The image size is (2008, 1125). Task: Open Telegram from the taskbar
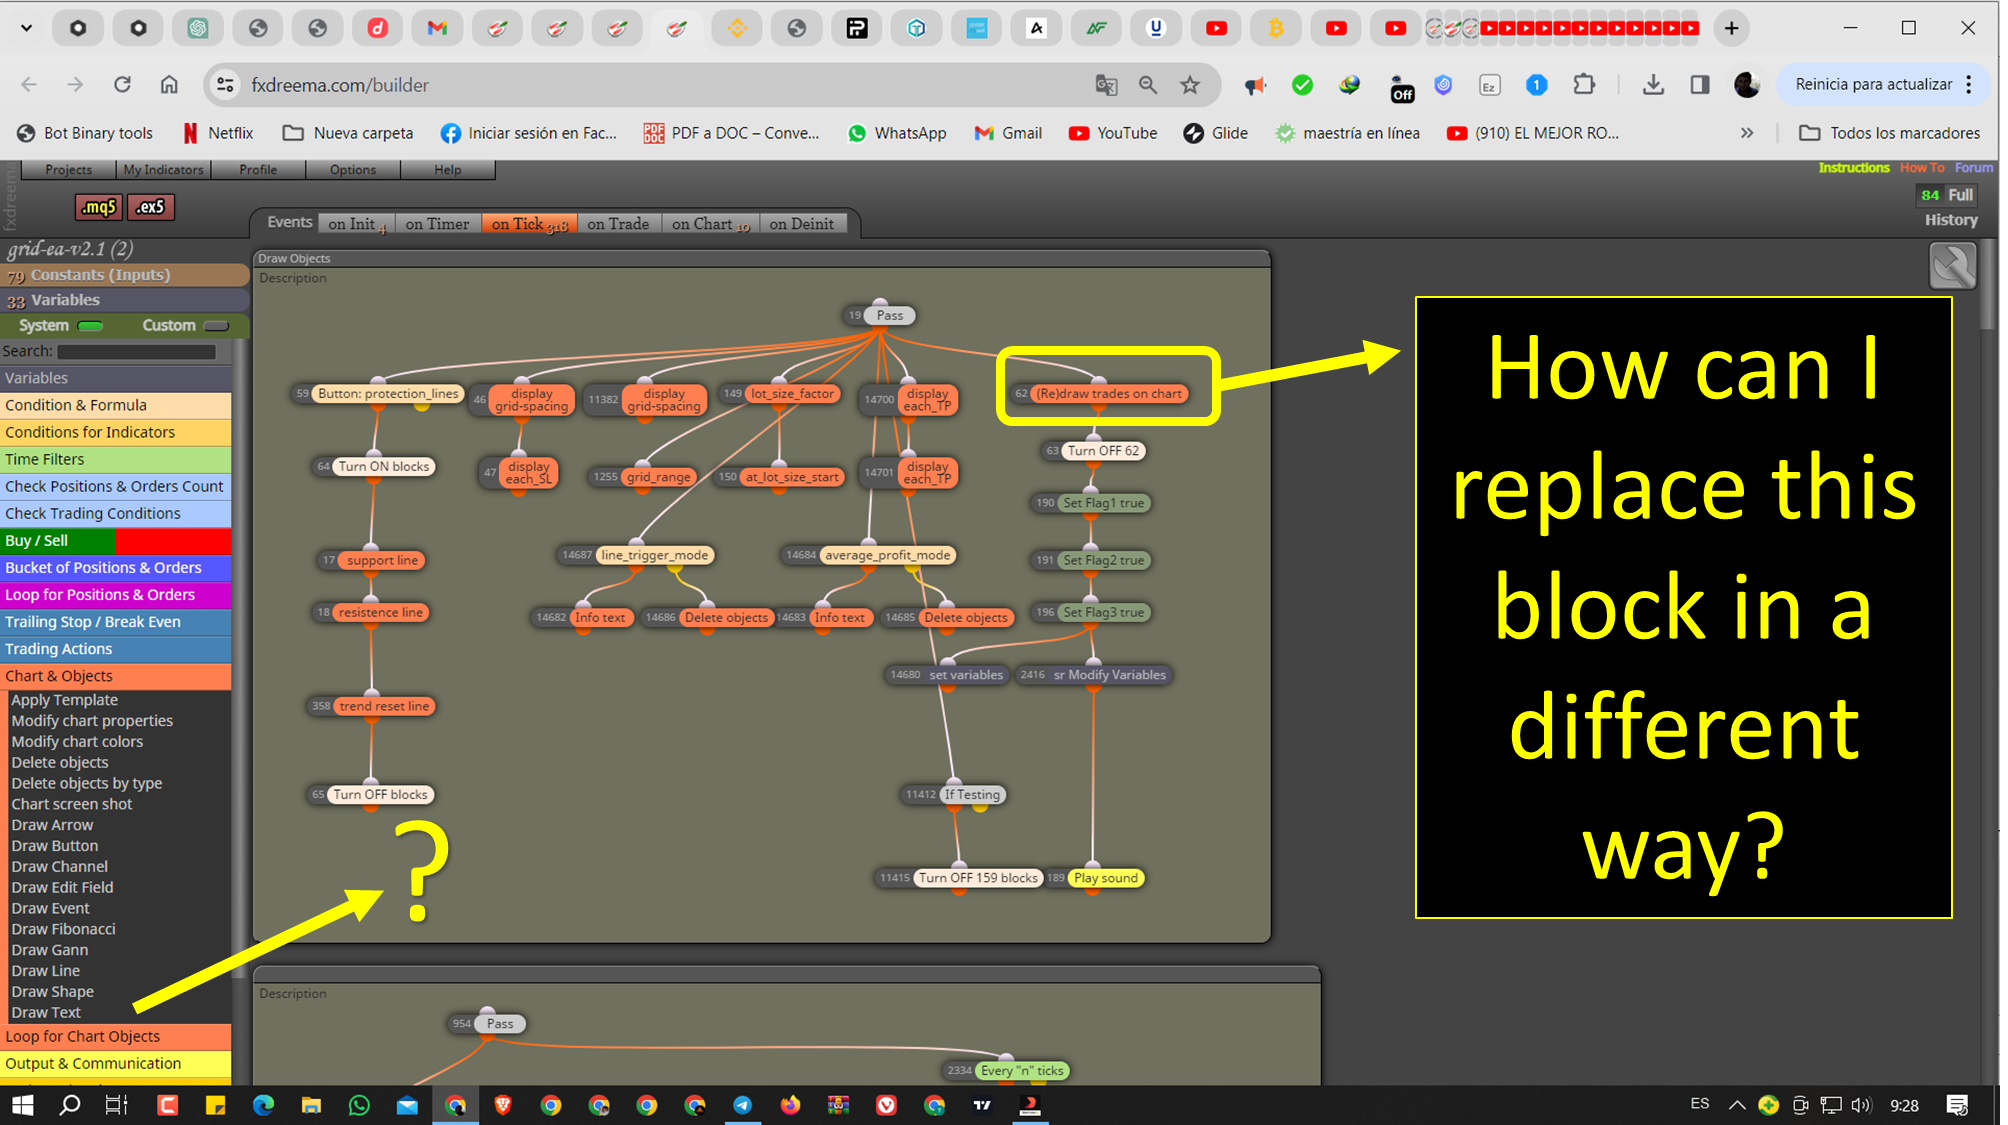742,1105
